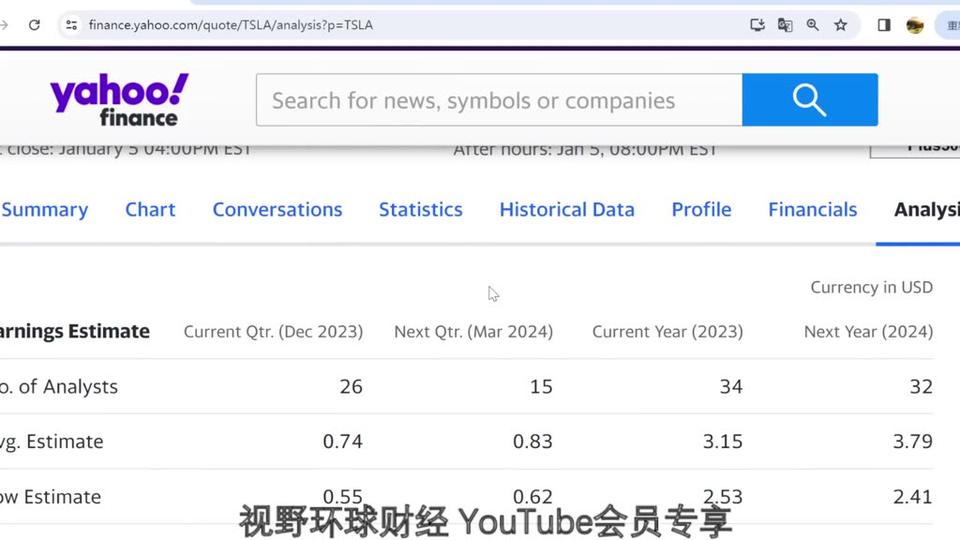Click analyst count 32 for next year

click(x=921, y=387)
